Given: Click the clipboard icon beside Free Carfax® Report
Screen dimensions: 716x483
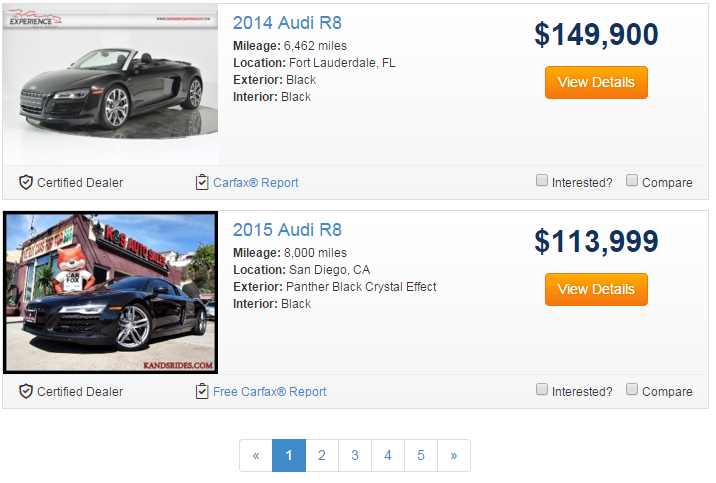Looking at the screenshot, I should [x=202, y=391].
